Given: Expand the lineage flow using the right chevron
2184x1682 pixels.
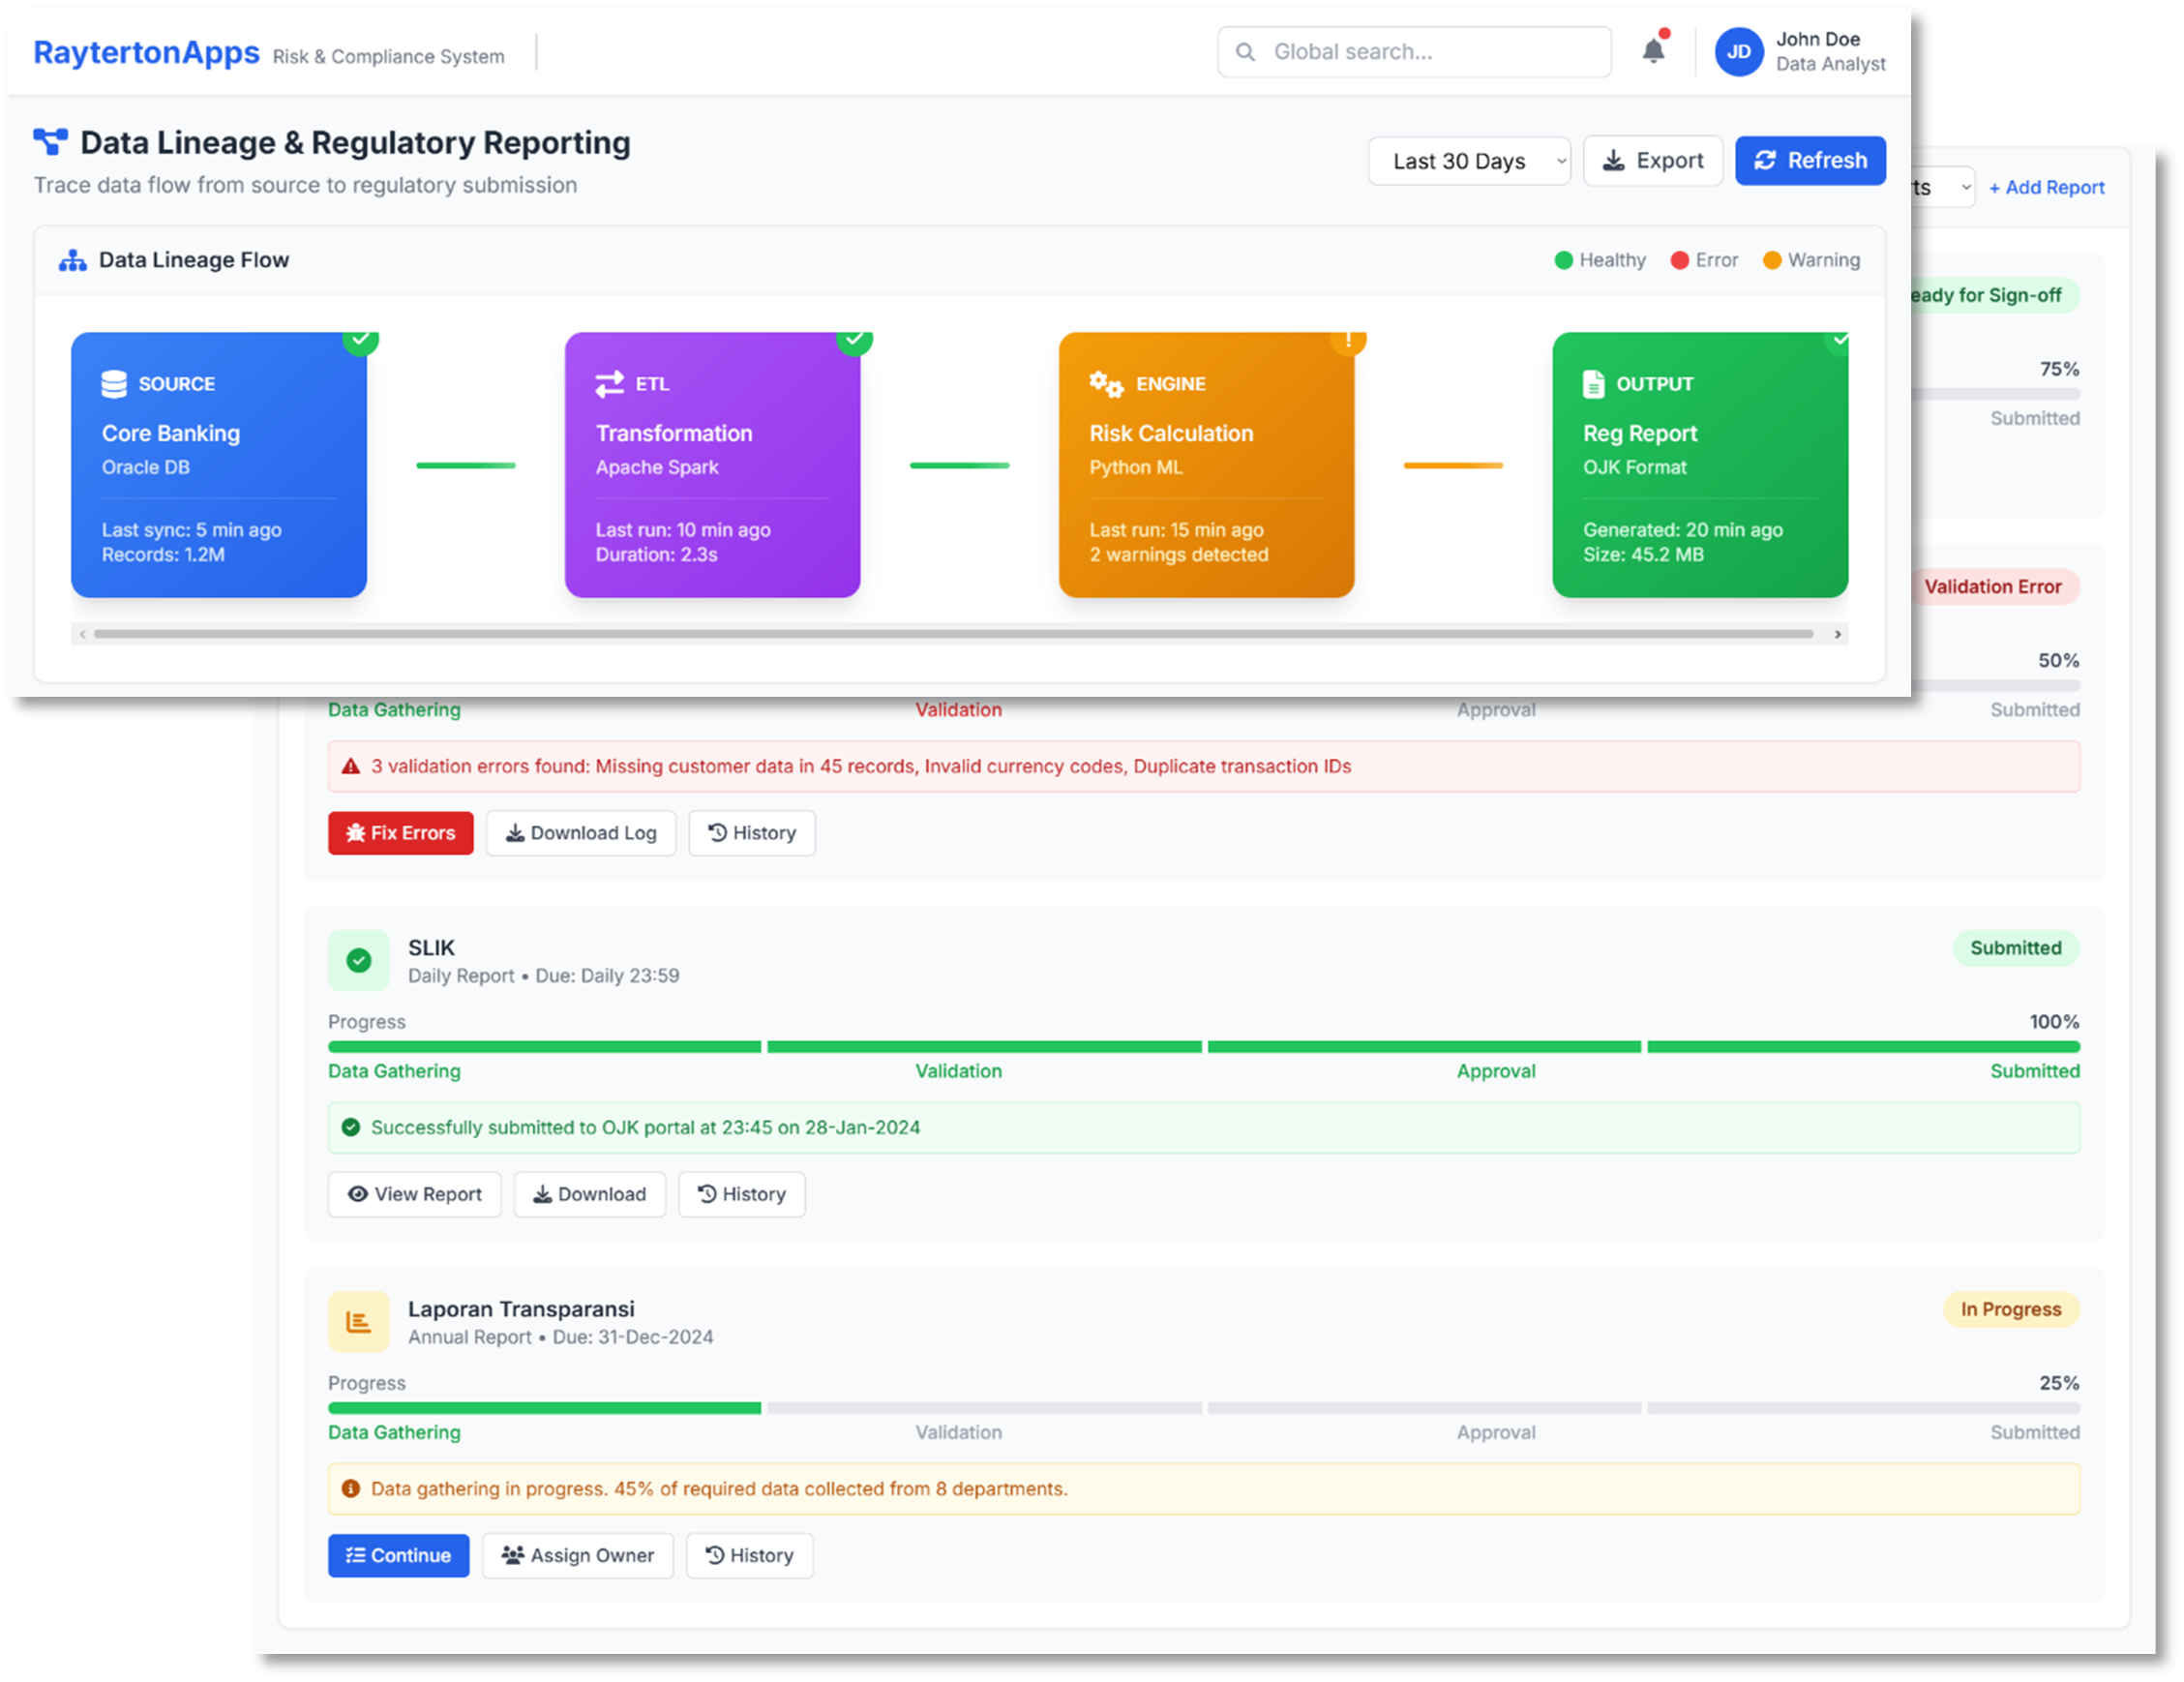Looking at the screenshot, I should [x=1837, y=633].
